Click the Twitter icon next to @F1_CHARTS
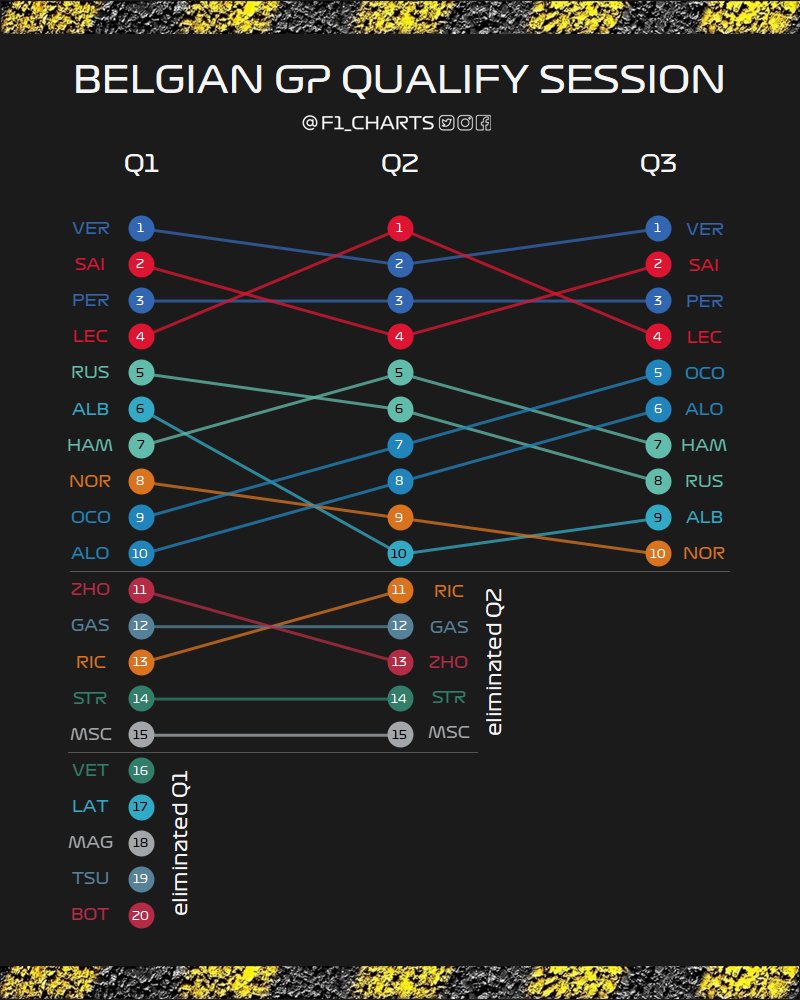800x1000 pixels. tap(447, 123)
